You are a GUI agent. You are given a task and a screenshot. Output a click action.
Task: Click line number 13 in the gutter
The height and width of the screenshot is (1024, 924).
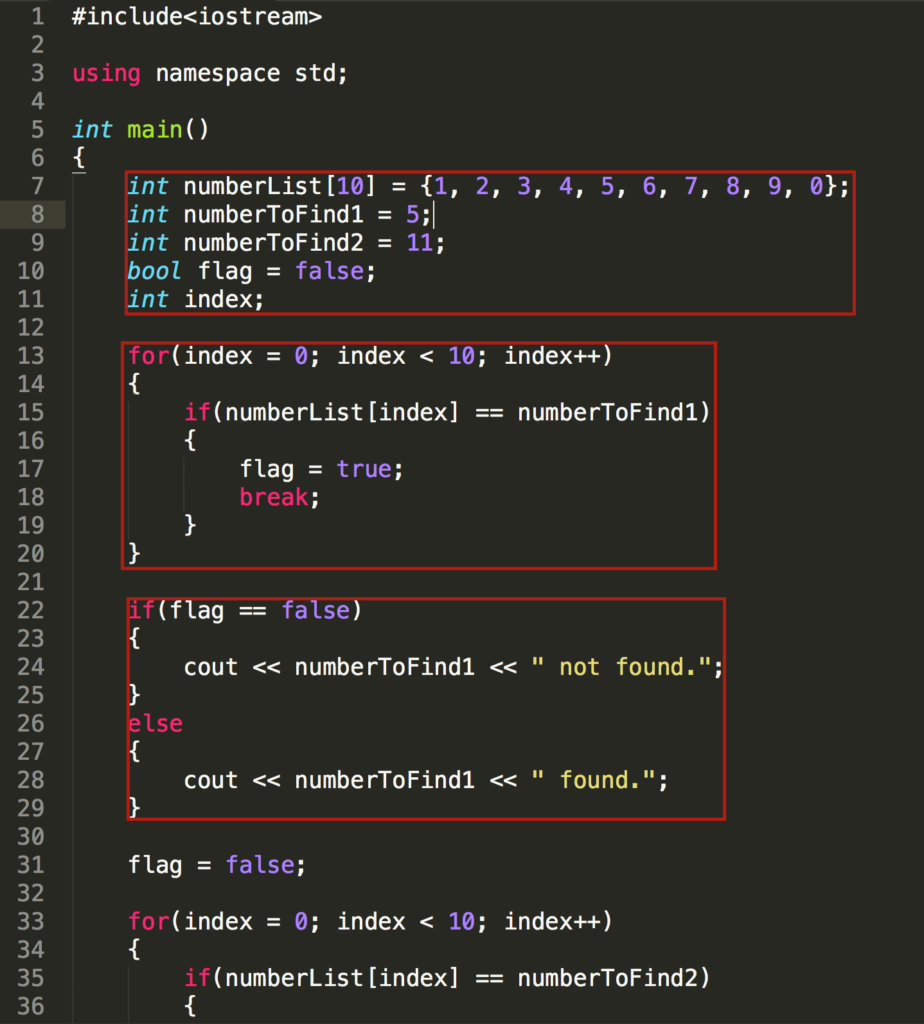point(31,356)
